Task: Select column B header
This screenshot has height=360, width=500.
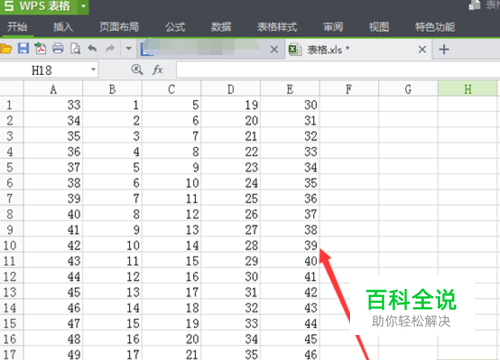Action: pyautogui.click(x=112, y=89)
